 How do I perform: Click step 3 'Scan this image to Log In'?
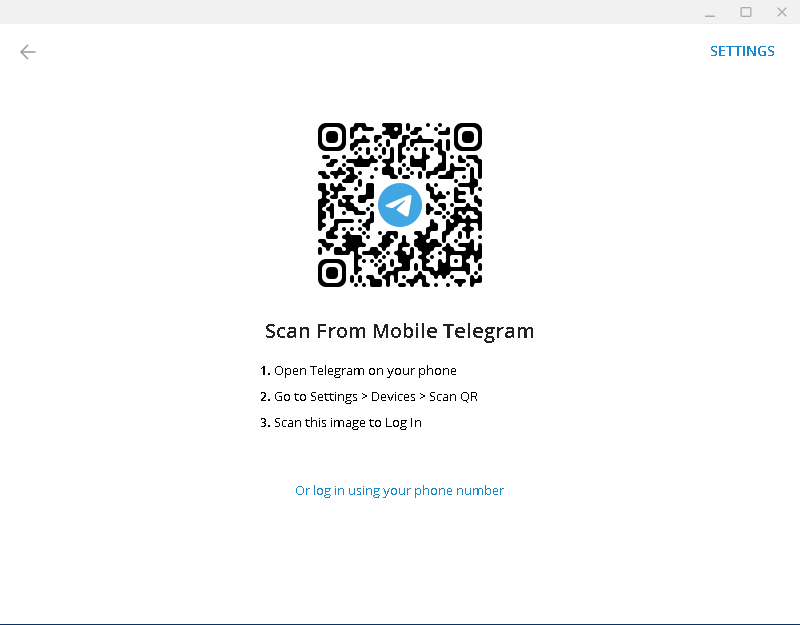point(347,422)
